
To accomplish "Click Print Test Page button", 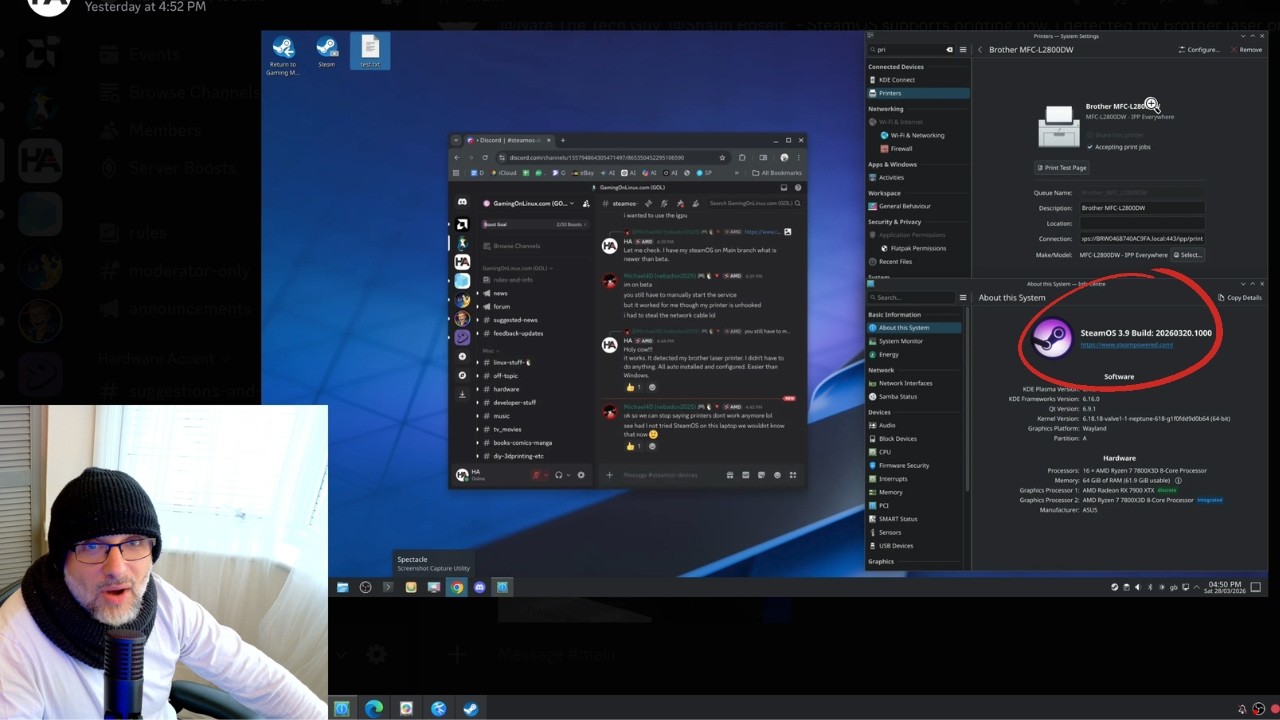I will [1062, 168].
